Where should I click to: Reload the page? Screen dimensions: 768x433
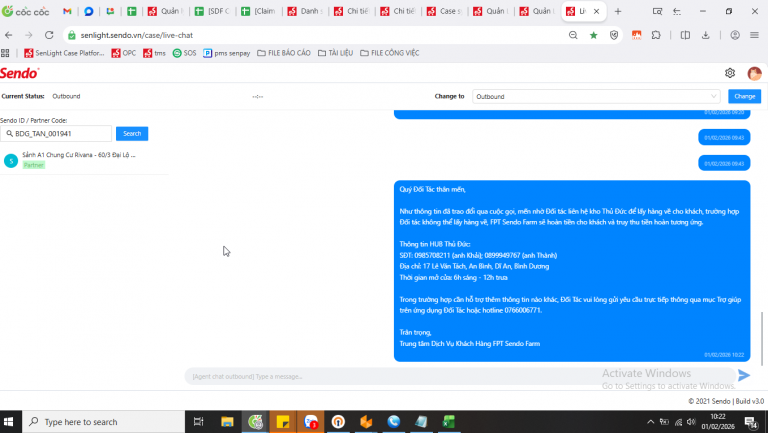pyautogui.click(x=49, y=35)
